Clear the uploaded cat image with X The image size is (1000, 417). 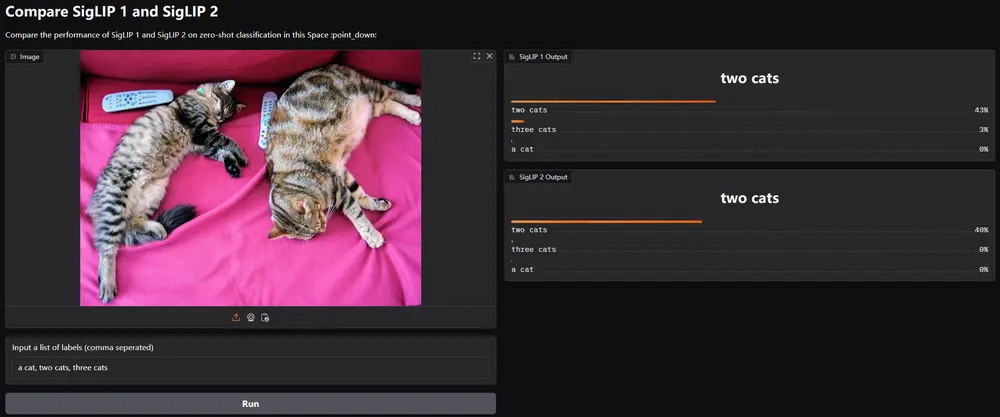(x=490, y=56)
